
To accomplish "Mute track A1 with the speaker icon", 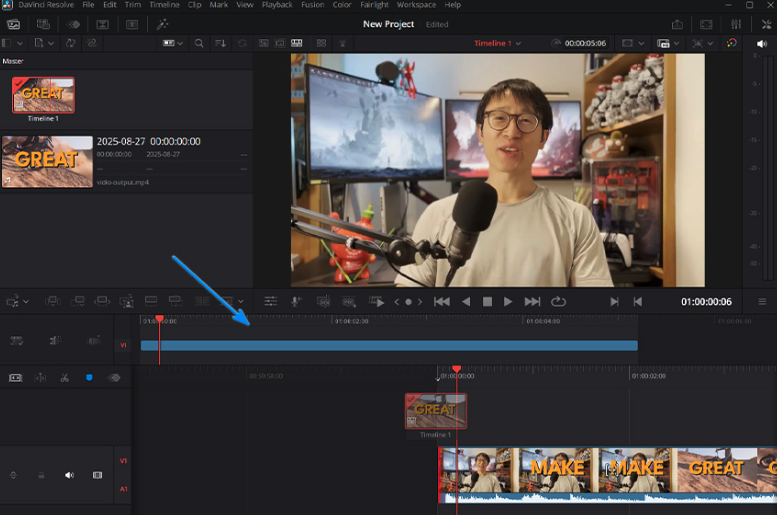I will coord(69,475).
